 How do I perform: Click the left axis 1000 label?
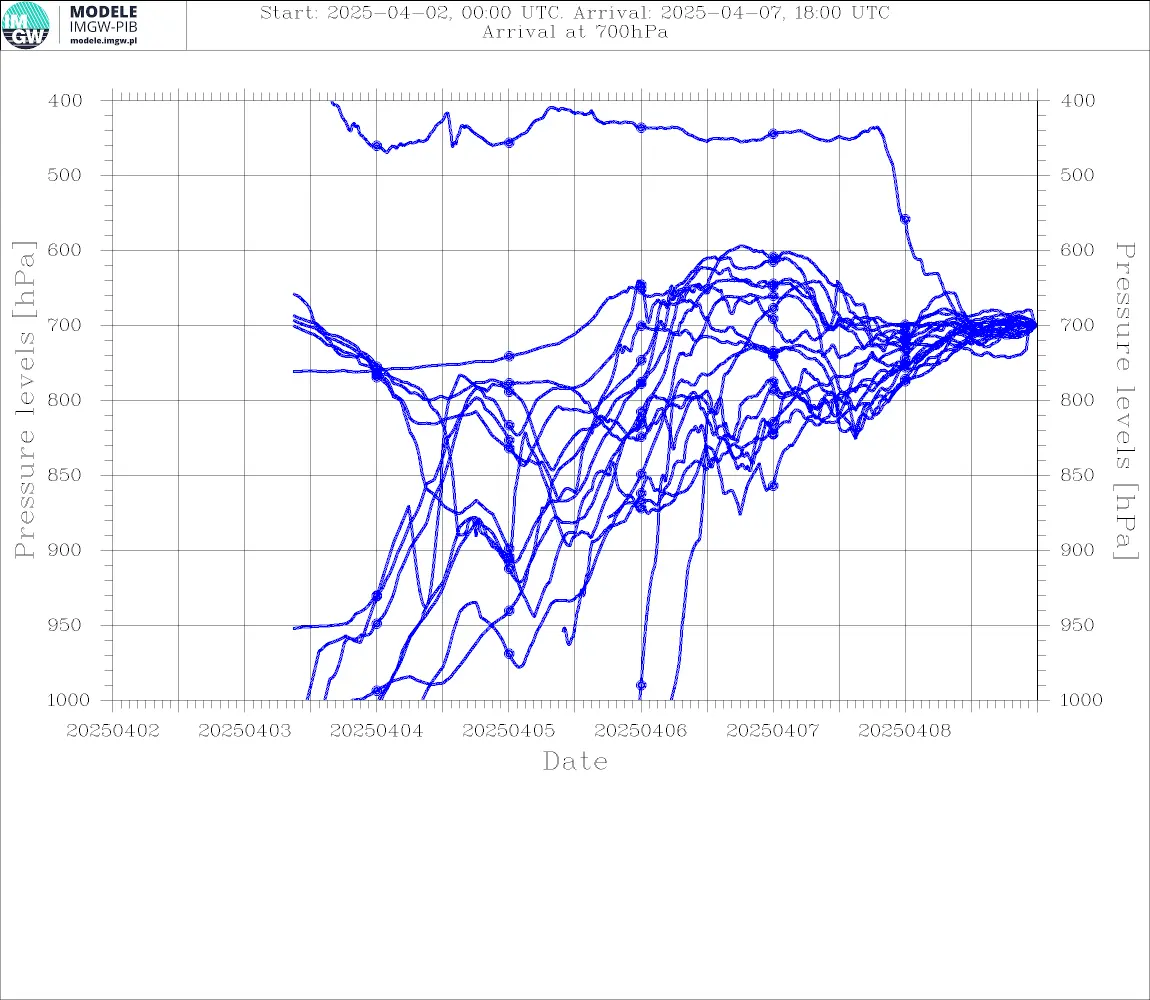(68, 700)
